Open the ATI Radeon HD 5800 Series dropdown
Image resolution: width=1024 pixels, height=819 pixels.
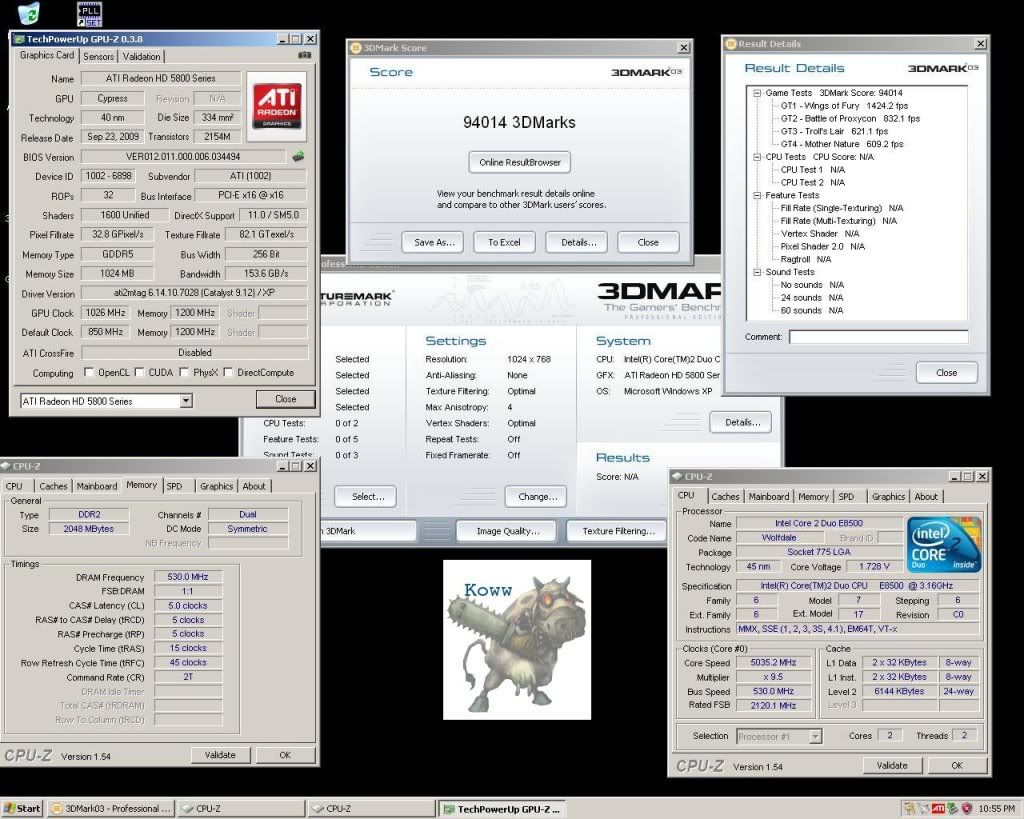(185, 401)
